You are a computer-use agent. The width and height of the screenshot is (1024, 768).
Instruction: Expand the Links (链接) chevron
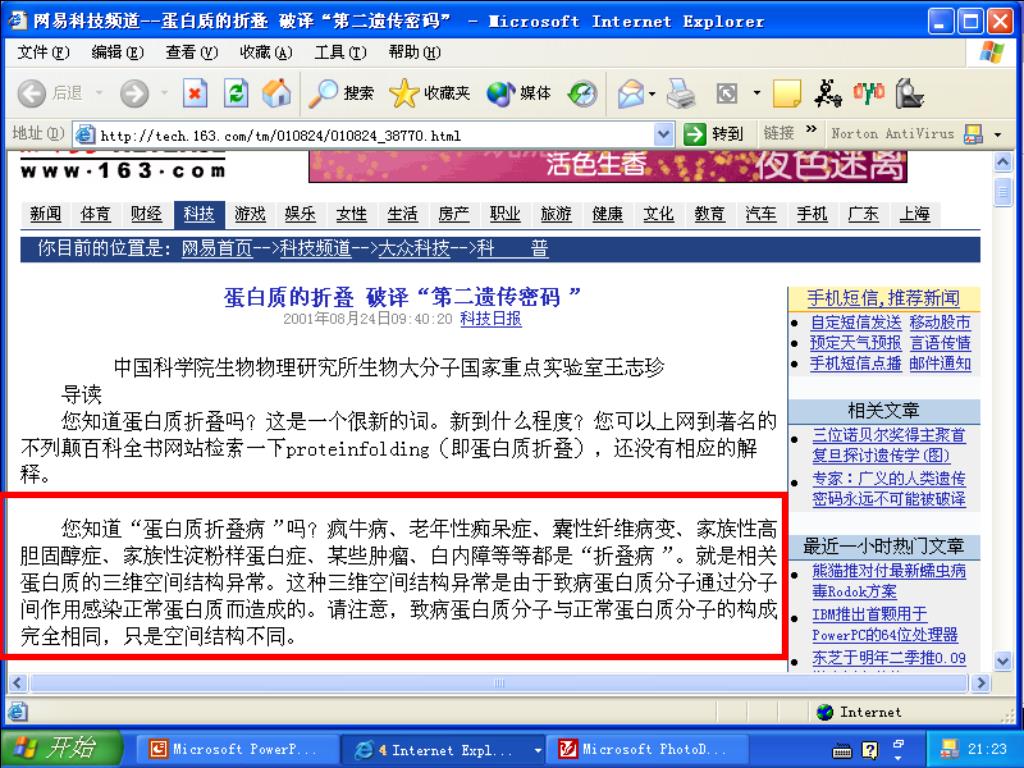tap(811, 129)
